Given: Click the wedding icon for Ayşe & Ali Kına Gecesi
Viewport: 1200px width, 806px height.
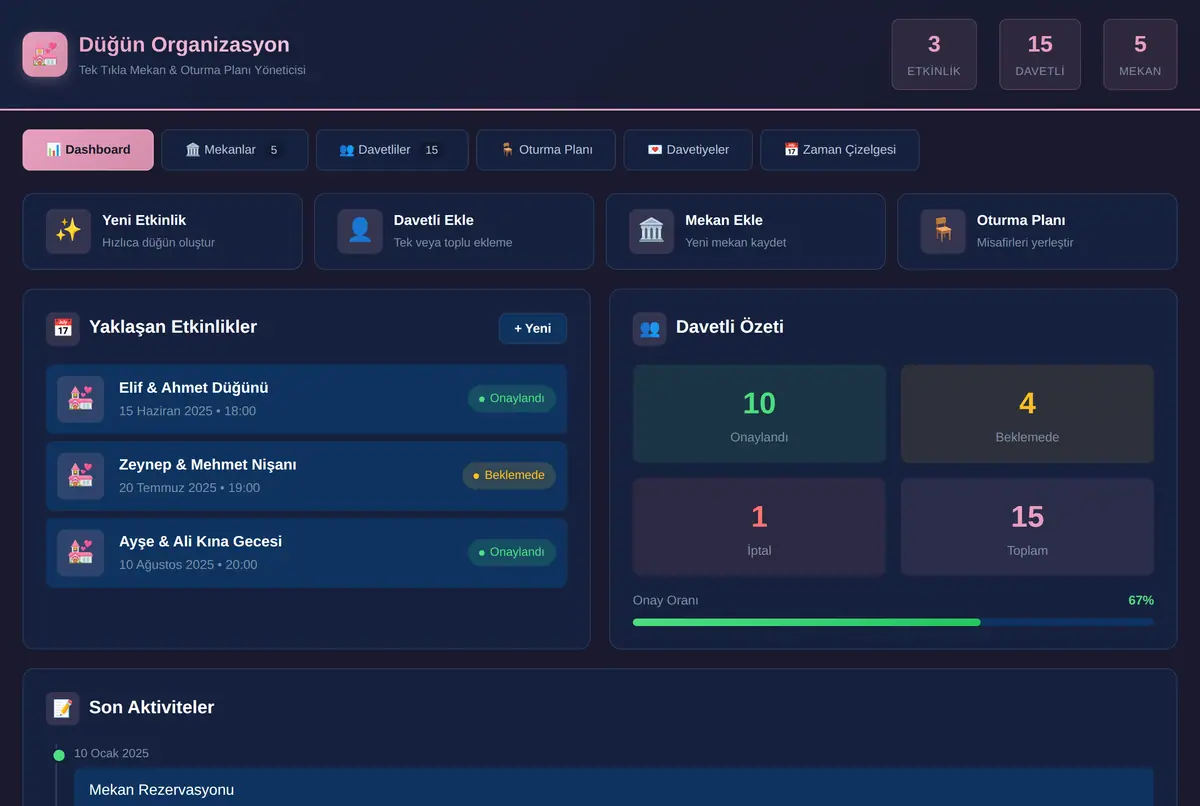Looking at the screenshot, I should [80, 553].
